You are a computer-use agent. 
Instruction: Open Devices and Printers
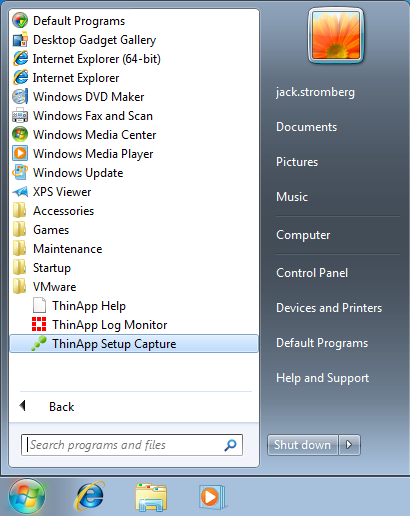point(329,308)
